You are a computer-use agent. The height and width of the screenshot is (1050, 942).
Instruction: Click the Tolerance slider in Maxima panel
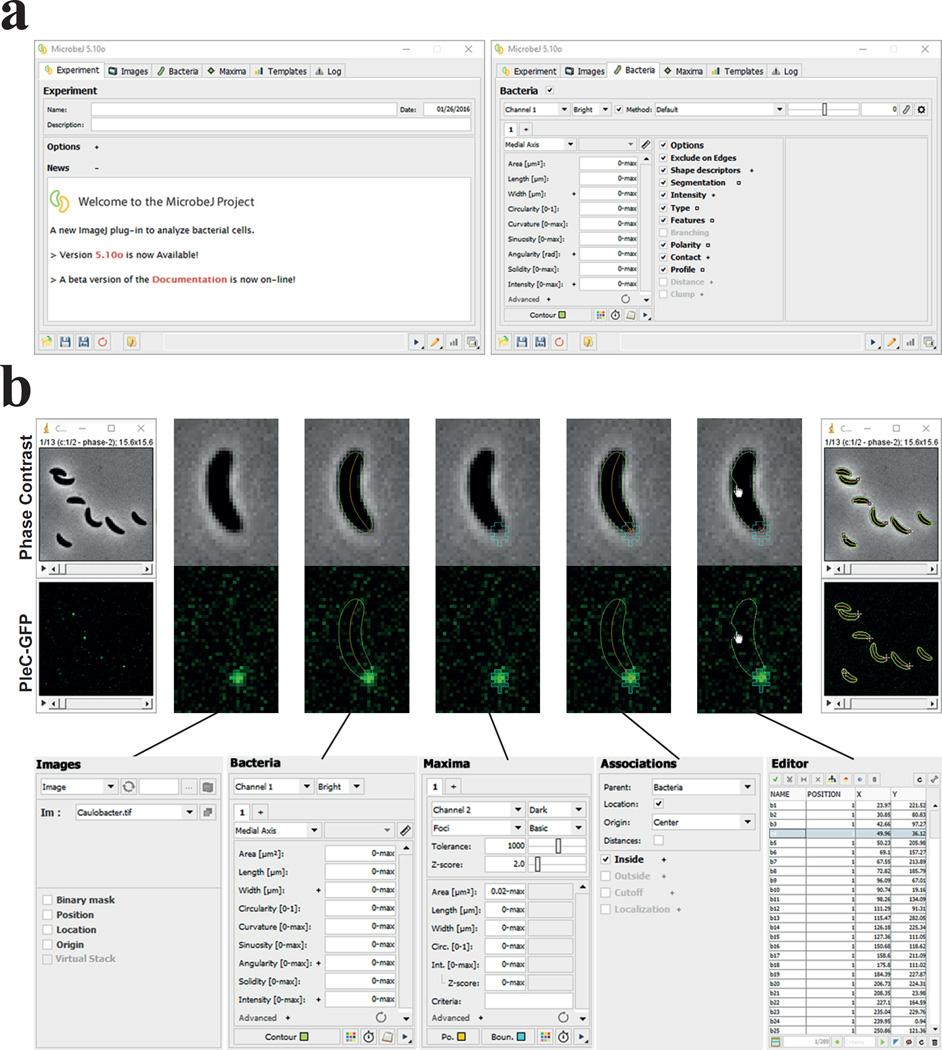557,845
